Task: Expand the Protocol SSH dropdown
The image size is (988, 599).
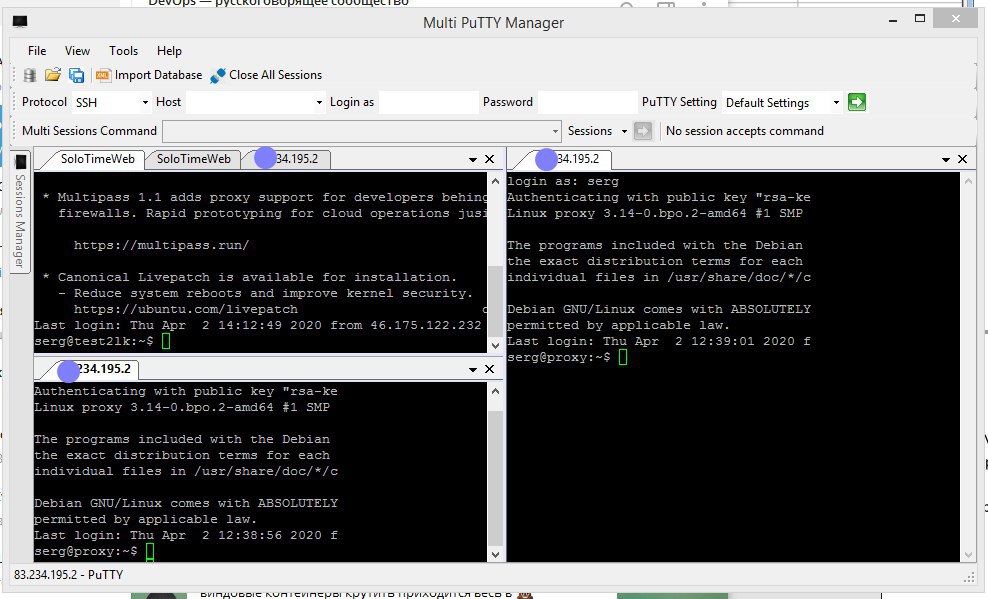Action: [x=145, y=102]
